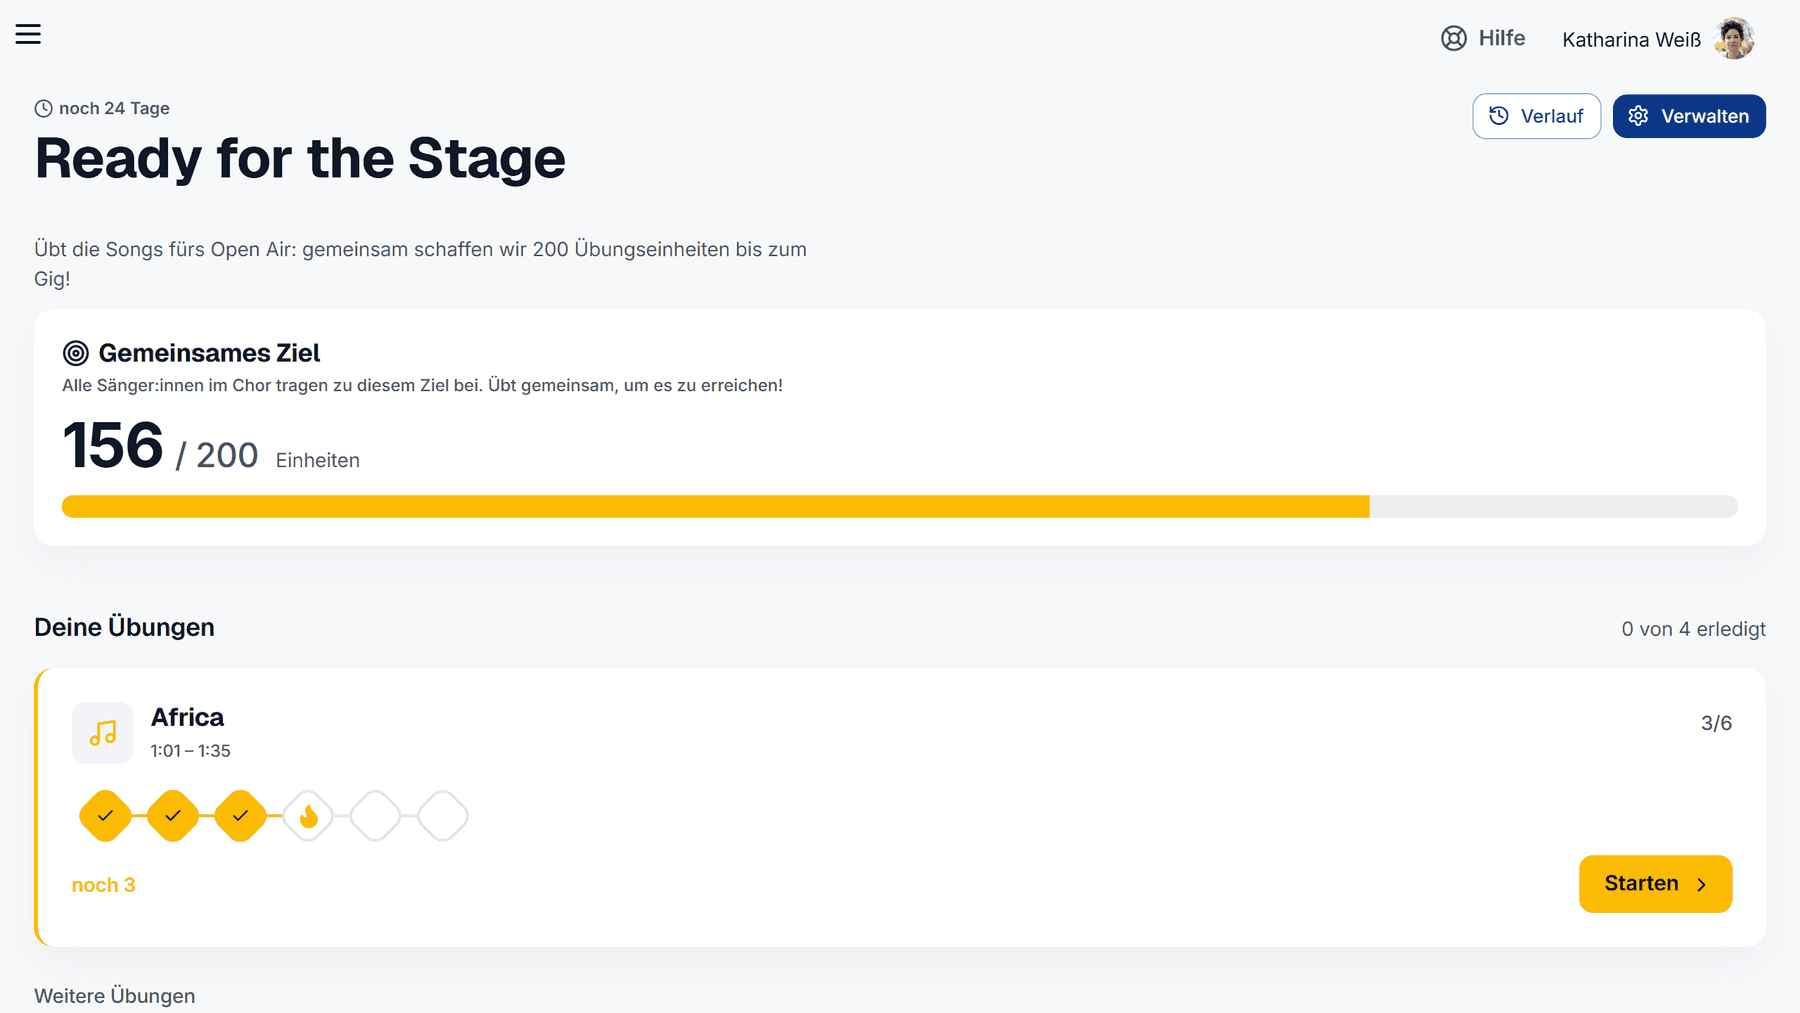Click the music note icon for Africa
1800x1013 pixels.
coord(103,733)
